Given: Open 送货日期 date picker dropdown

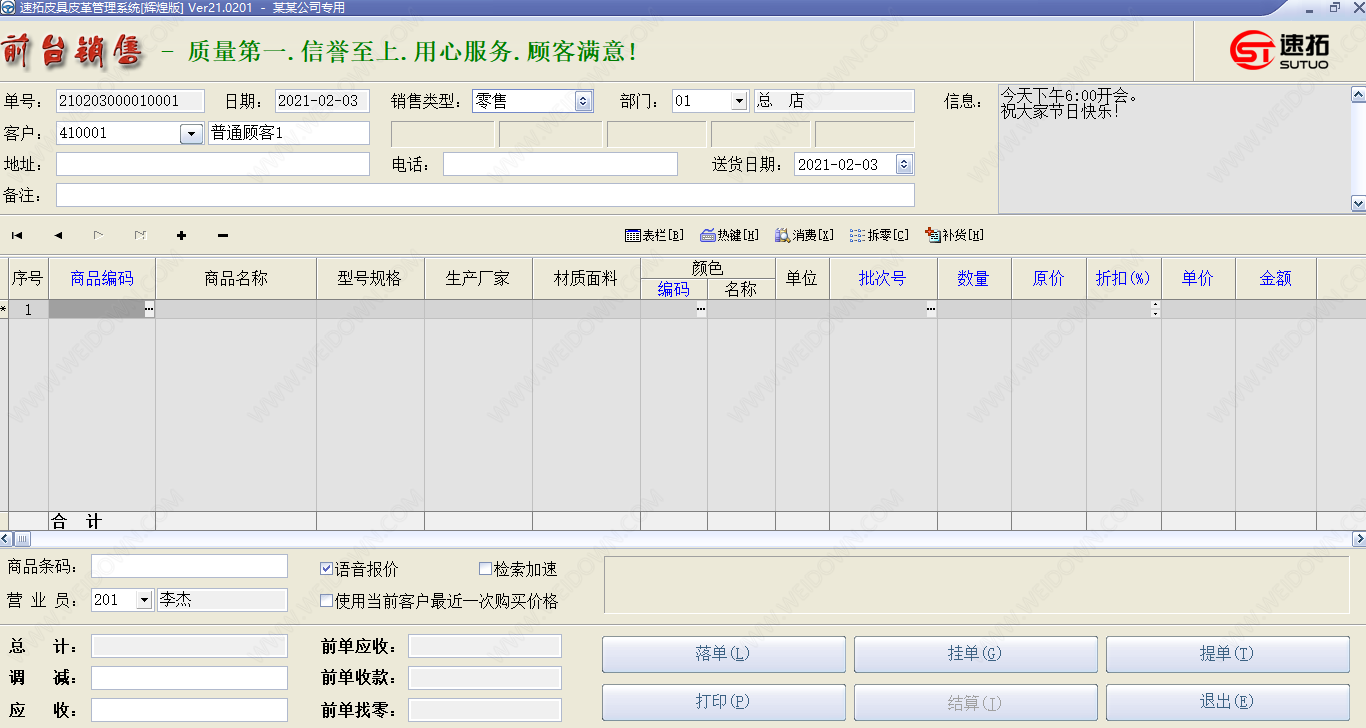Looking at the screenshot, I should click(x=904, y=164).
